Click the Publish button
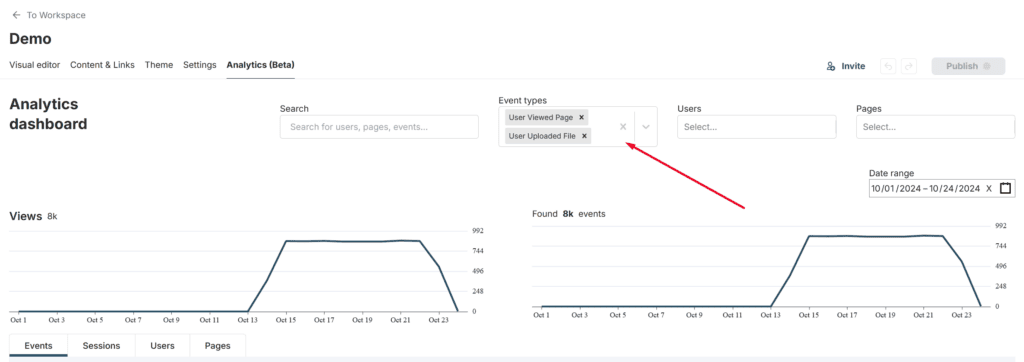The image size is (1024, 362). tap(968, 66)
